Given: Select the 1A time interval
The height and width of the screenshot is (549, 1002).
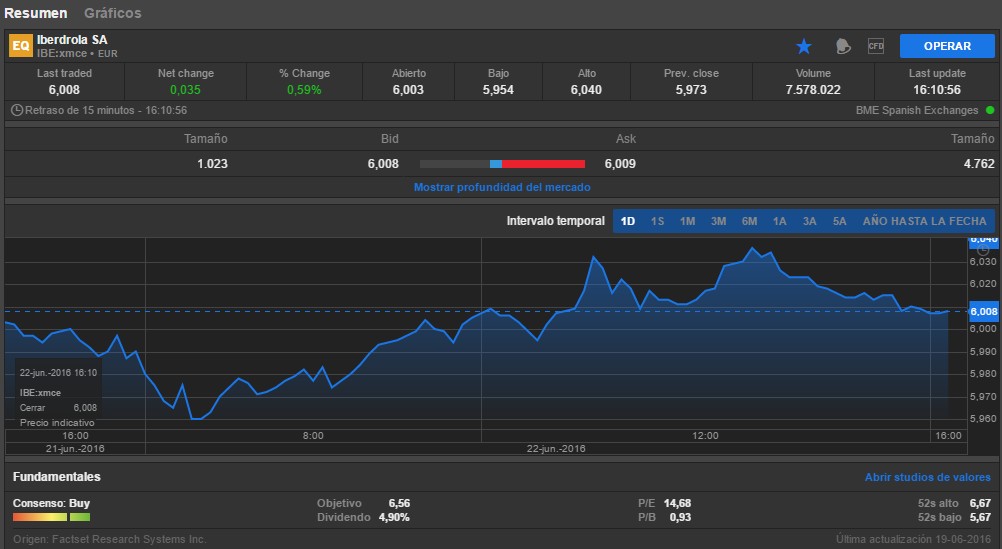Looking at the screenshot, I should [x=780, y=221].
